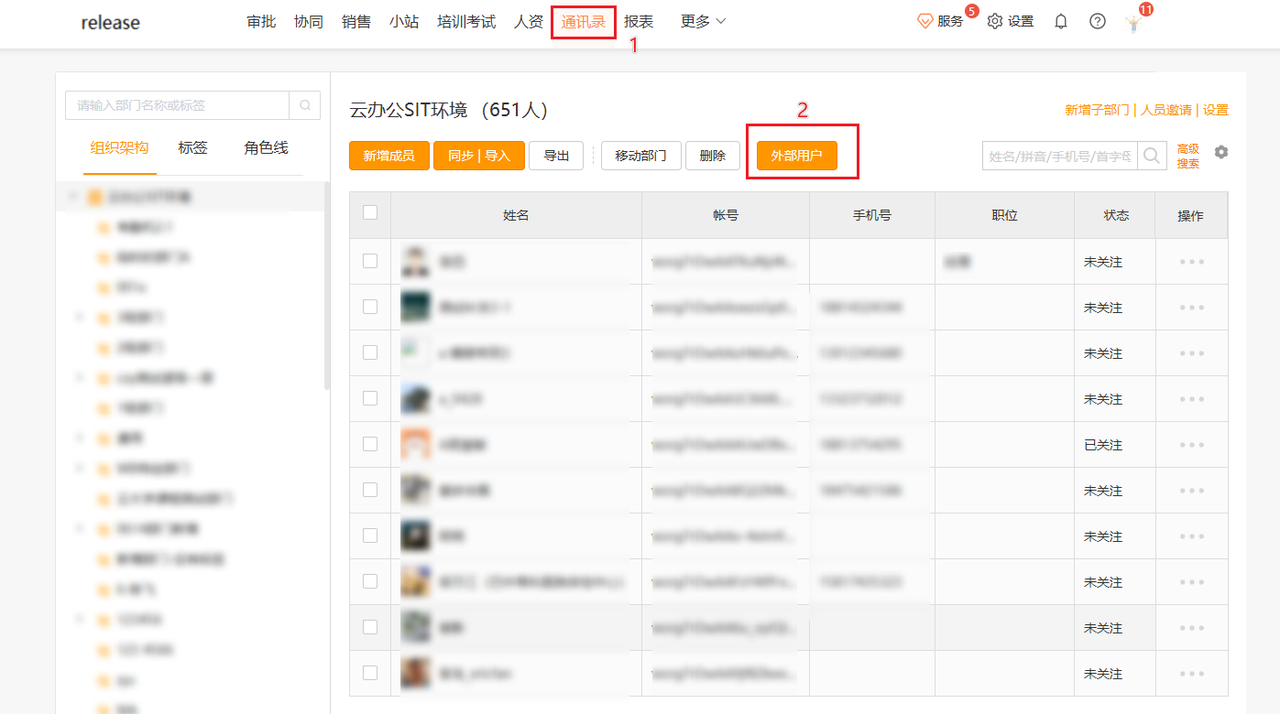The width and height of the screenshot is (1280, 714).
Task: Click the 外部用户 button
Action: click(797, 155)
